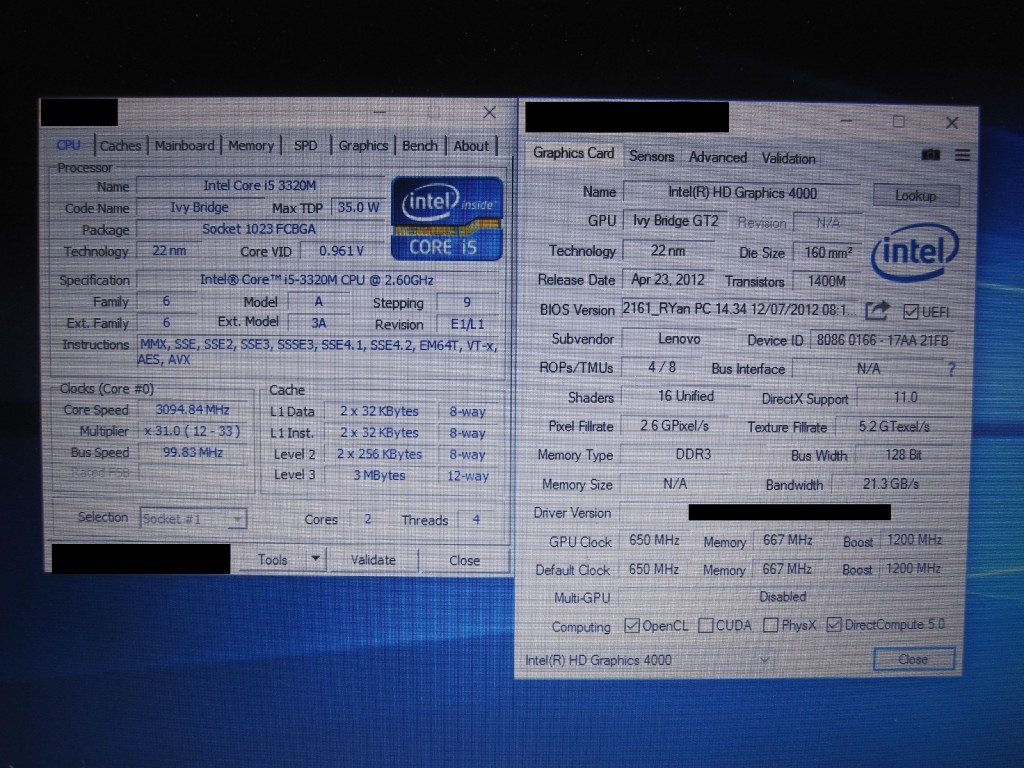Open the Socket #1 selection dropdown
The width and height of the screenshot is (1024, 768).
pyautogui.click(x=193, y=519)
